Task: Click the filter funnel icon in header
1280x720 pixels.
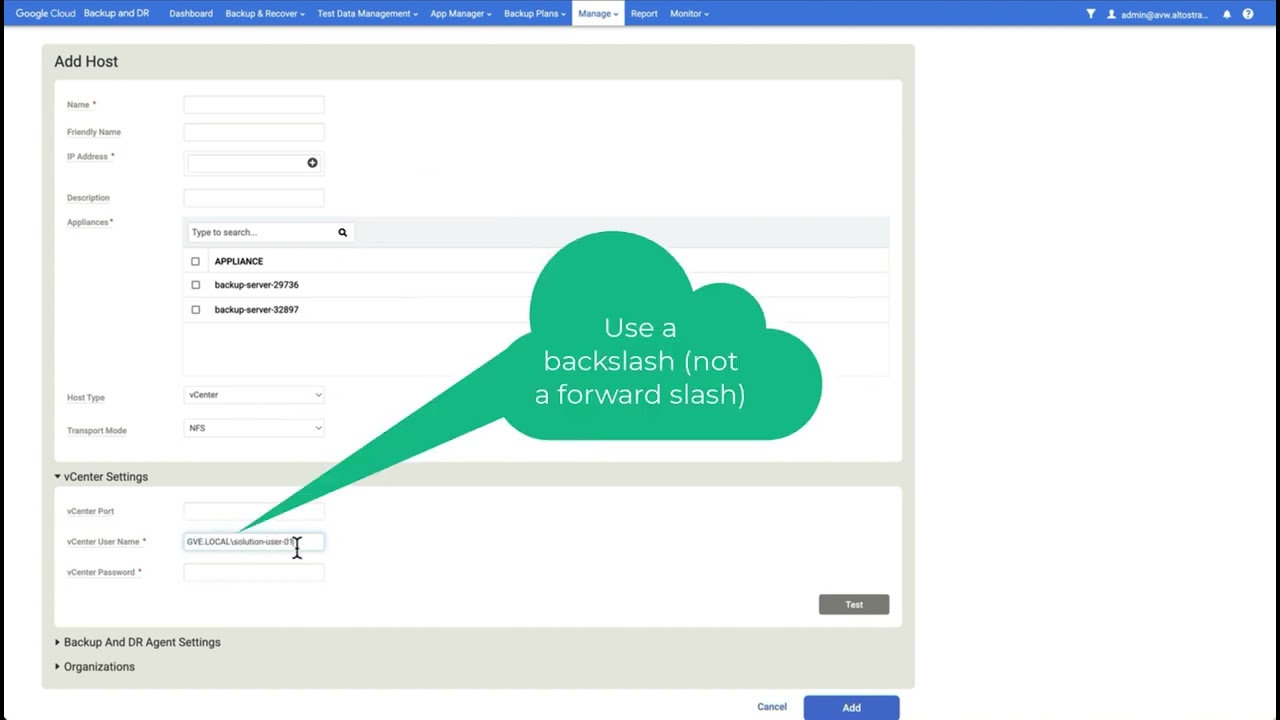Action: [1091, 14]
